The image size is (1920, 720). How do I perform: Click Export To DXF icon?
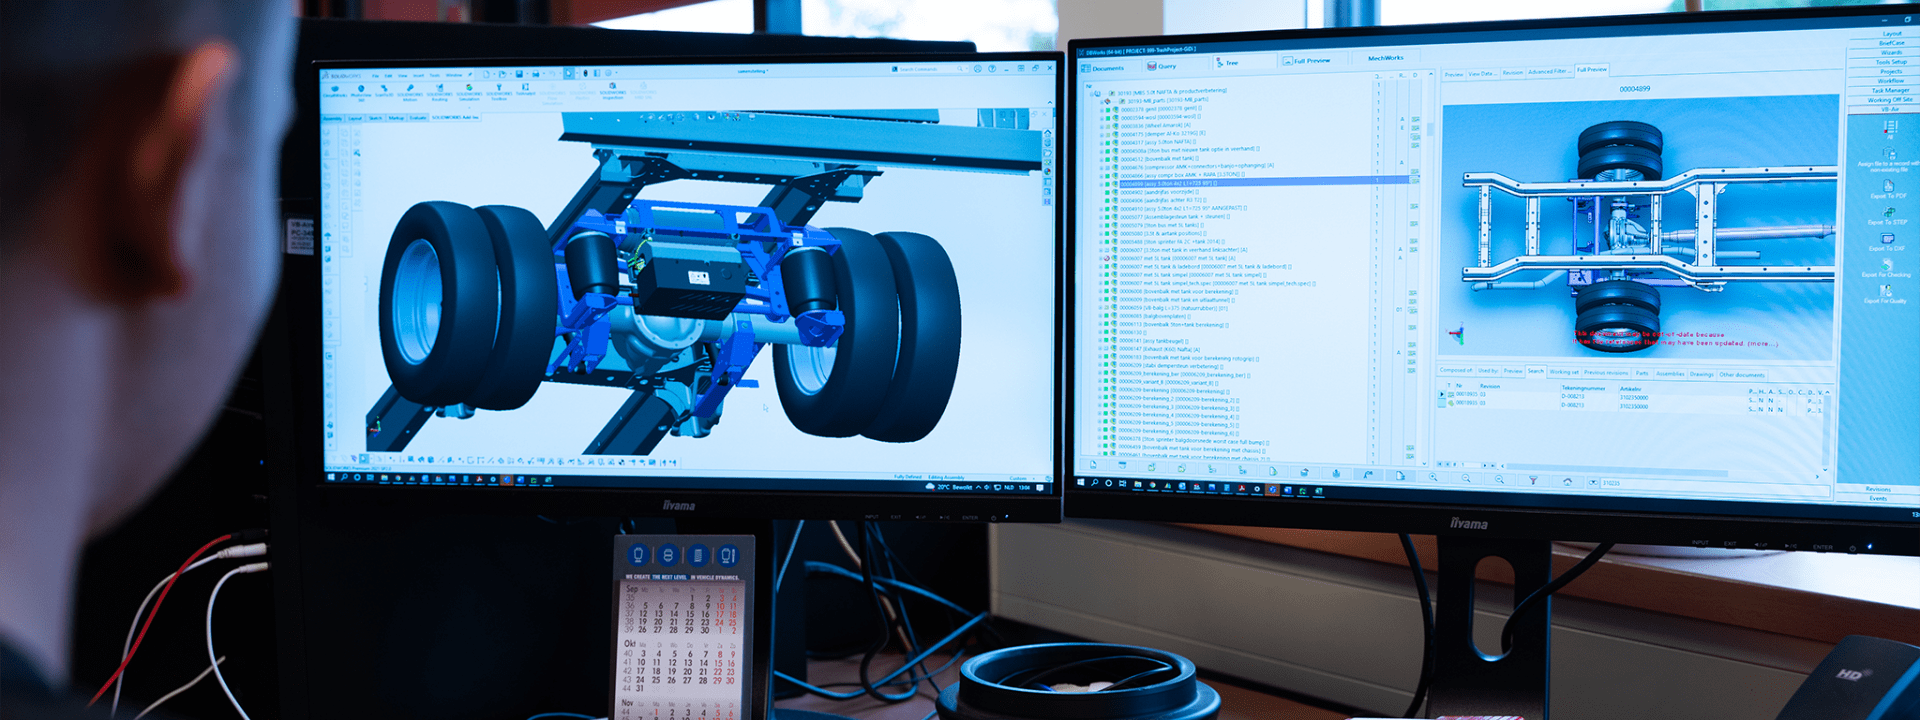pos(1887,239)
